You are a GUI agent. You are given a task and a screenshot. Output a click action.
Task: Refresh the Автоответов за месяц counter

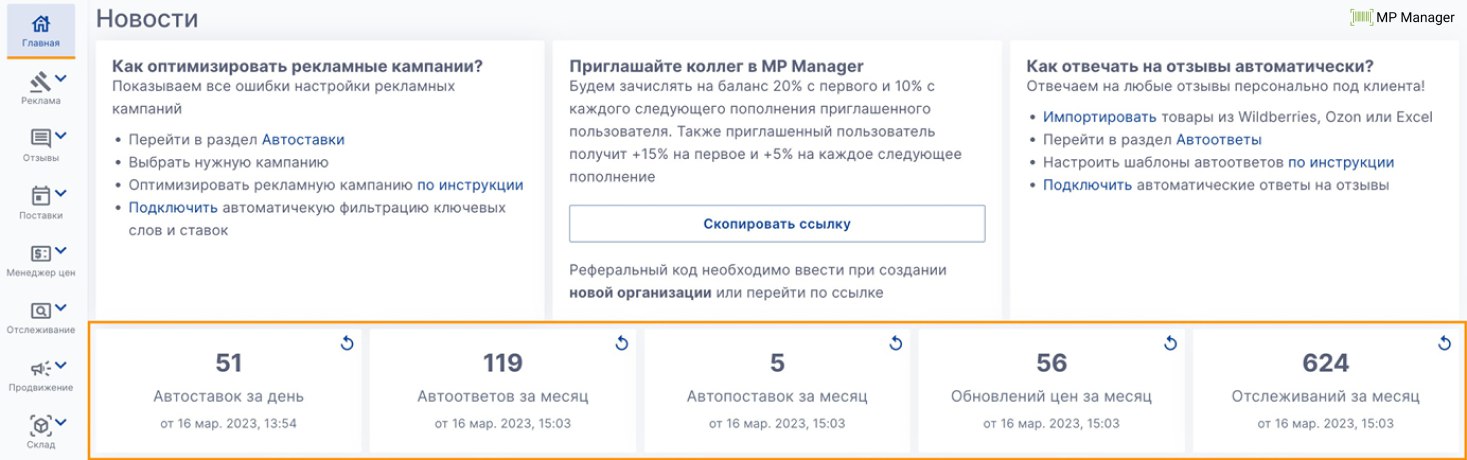click(x=621, y=344)
